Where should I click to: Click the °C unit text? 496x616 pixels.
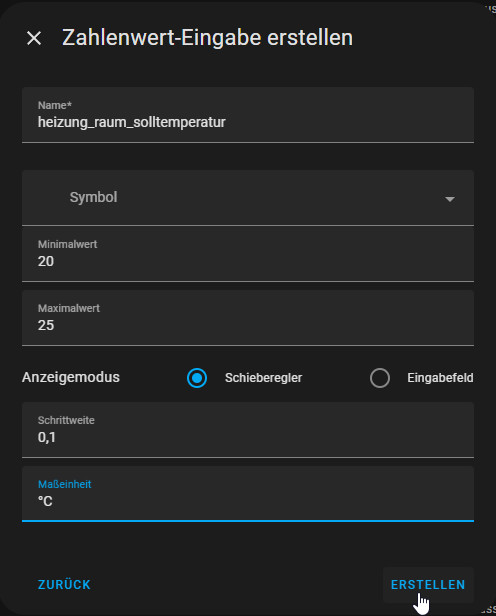(x=45, y=501)
